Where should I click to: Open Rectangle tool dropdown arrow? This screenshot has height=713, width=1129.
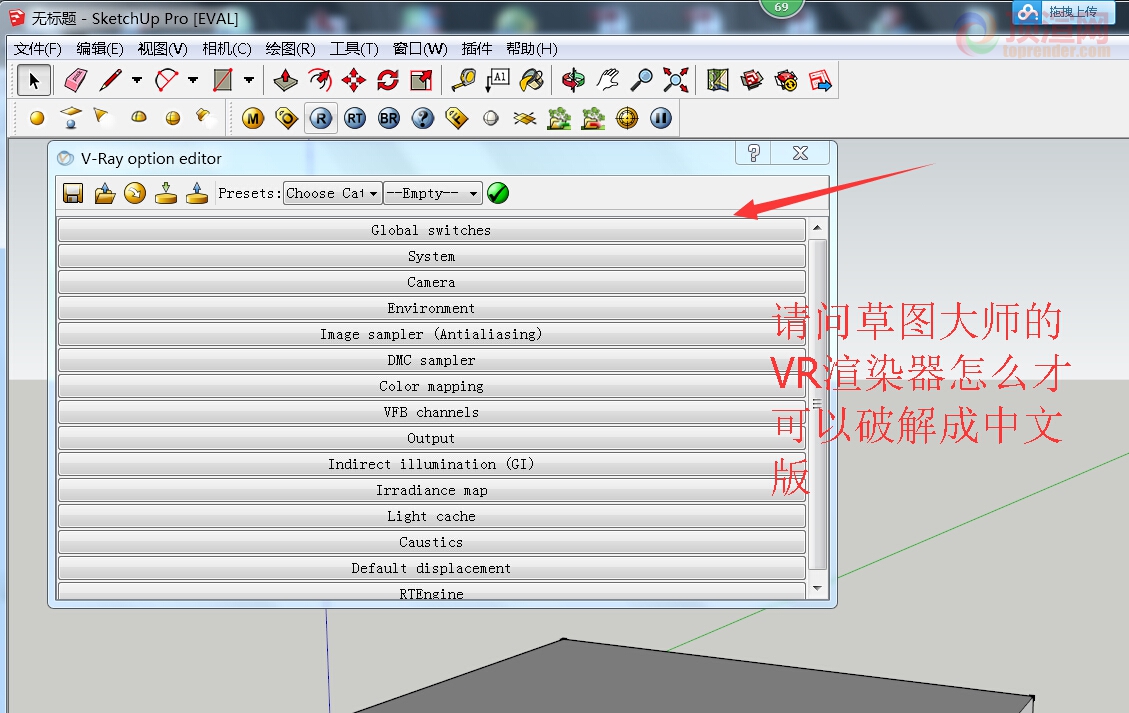pos(249,80)
